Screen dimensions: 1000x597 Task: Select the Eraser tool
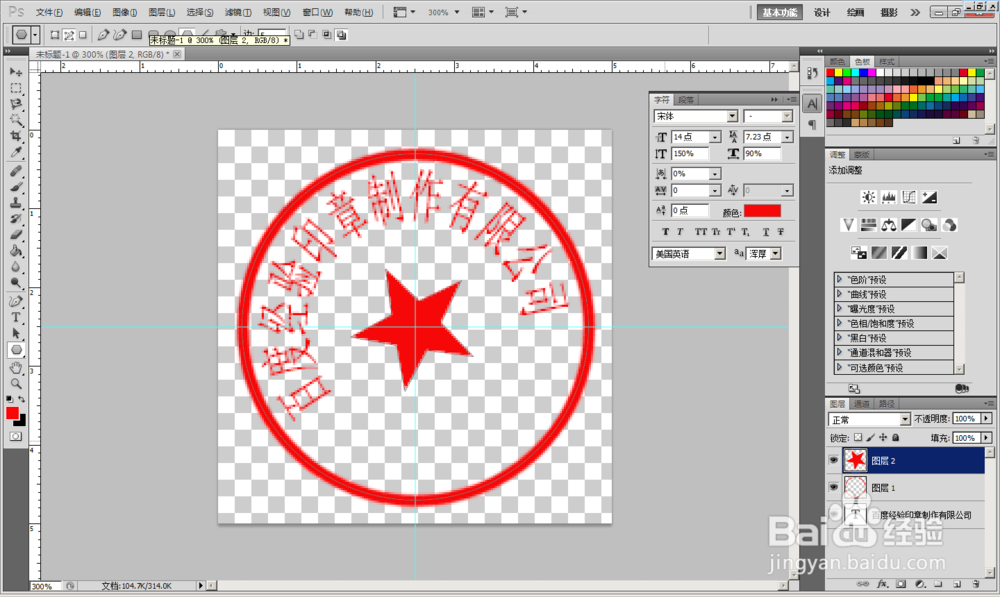click(16, 235)
